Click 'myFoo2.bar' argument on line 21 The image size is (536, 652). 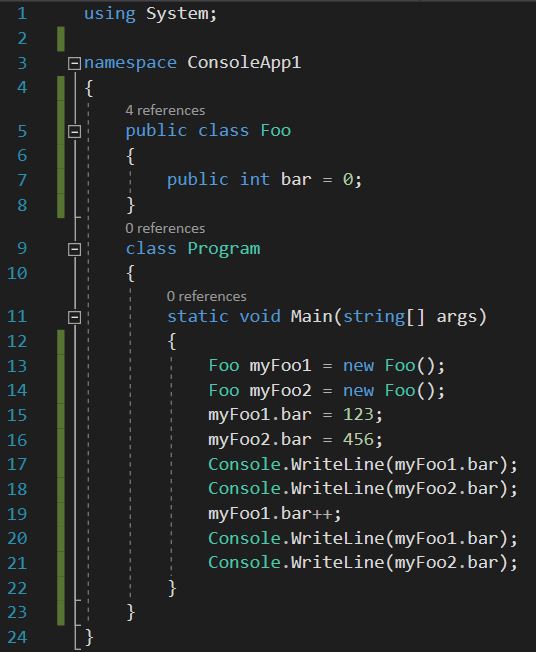click(446, 563)
